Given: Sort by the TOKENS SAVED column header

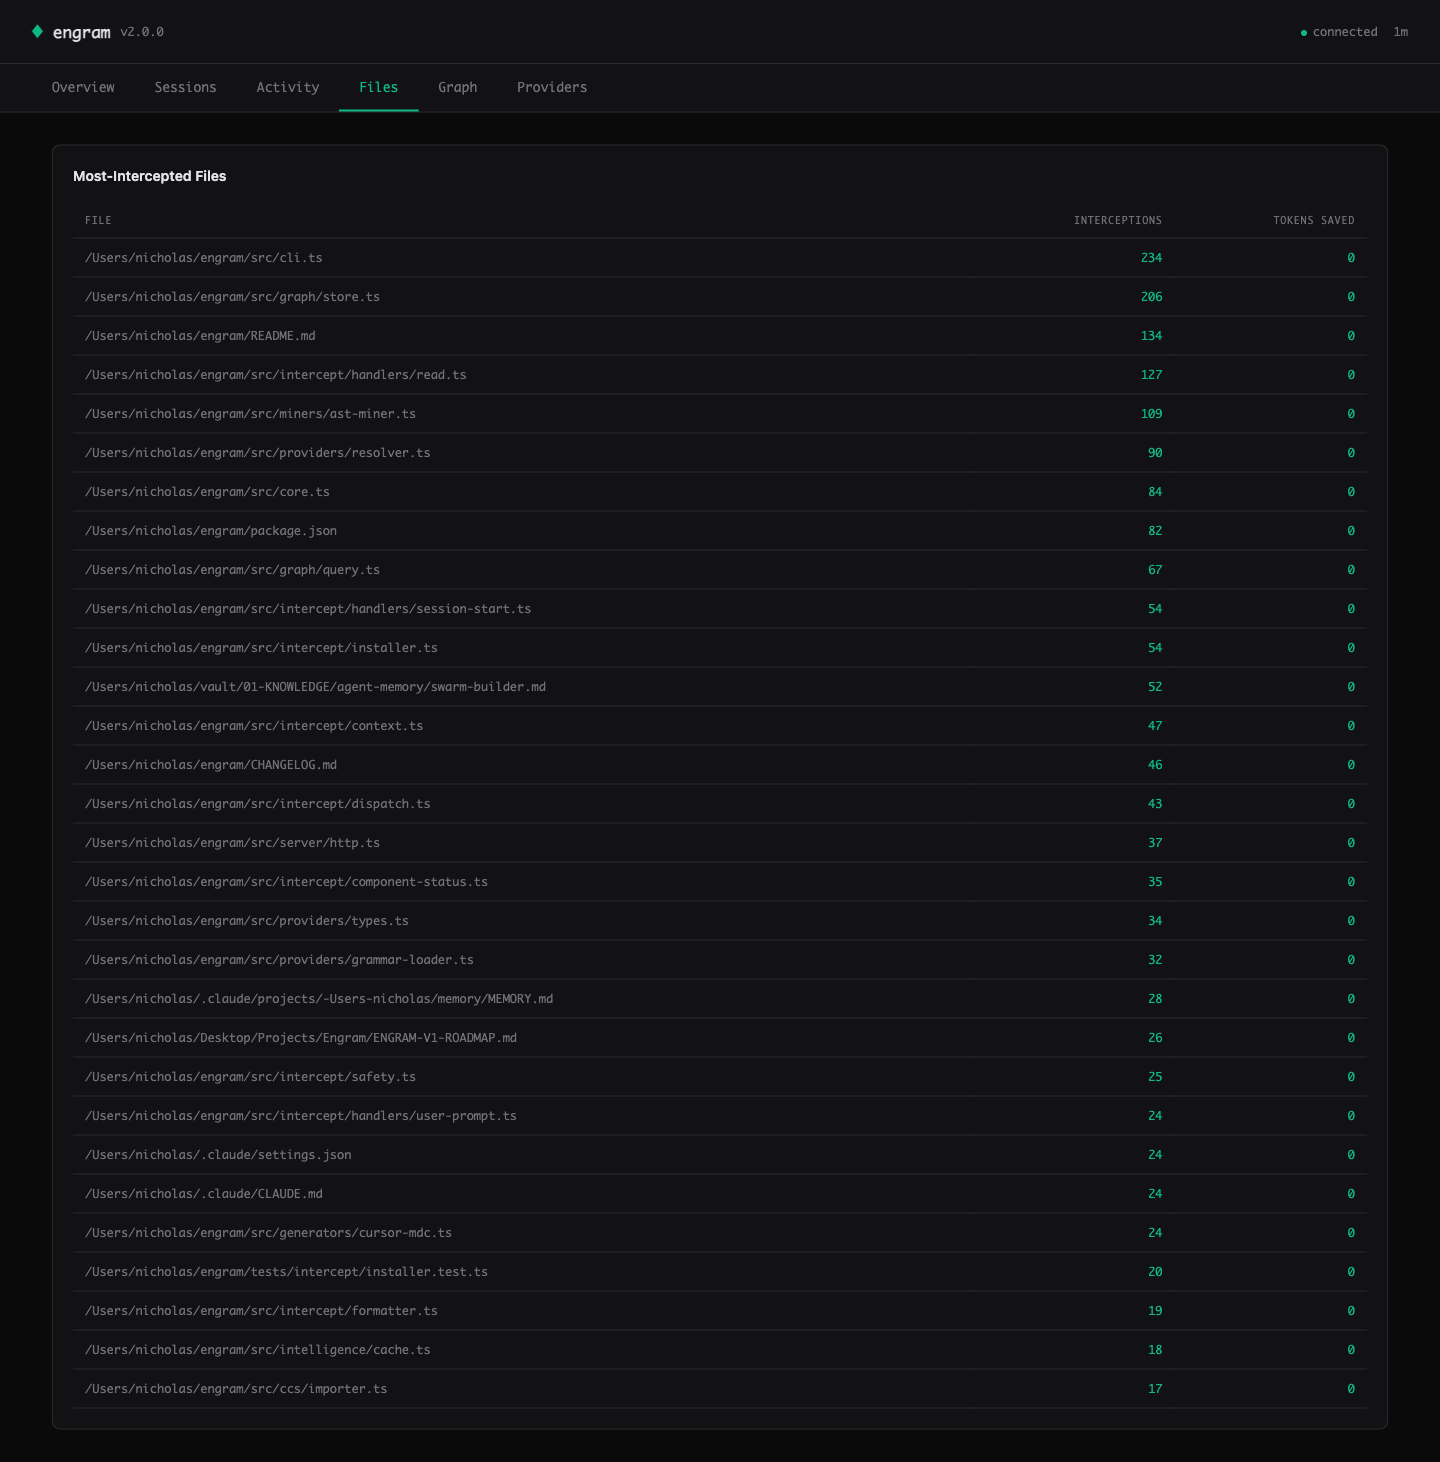Looking at the screenshot, I should (x=1314, y=220).
